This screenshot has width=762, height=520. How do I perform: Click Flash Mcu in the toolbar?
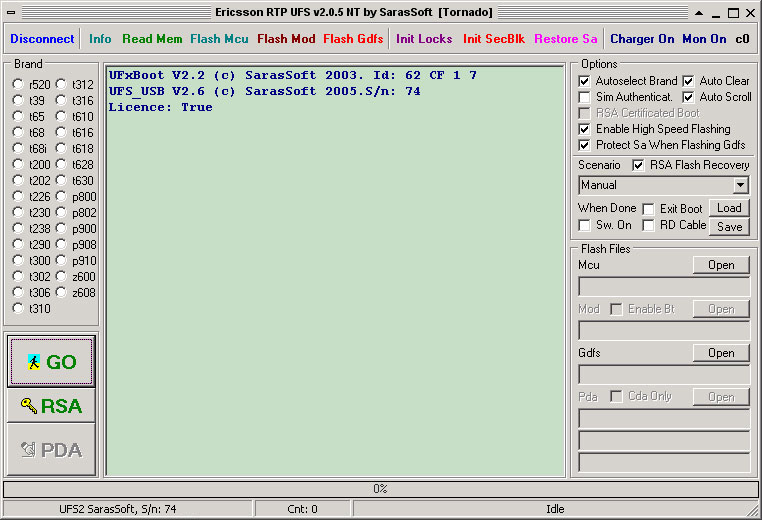click(219, 39)
